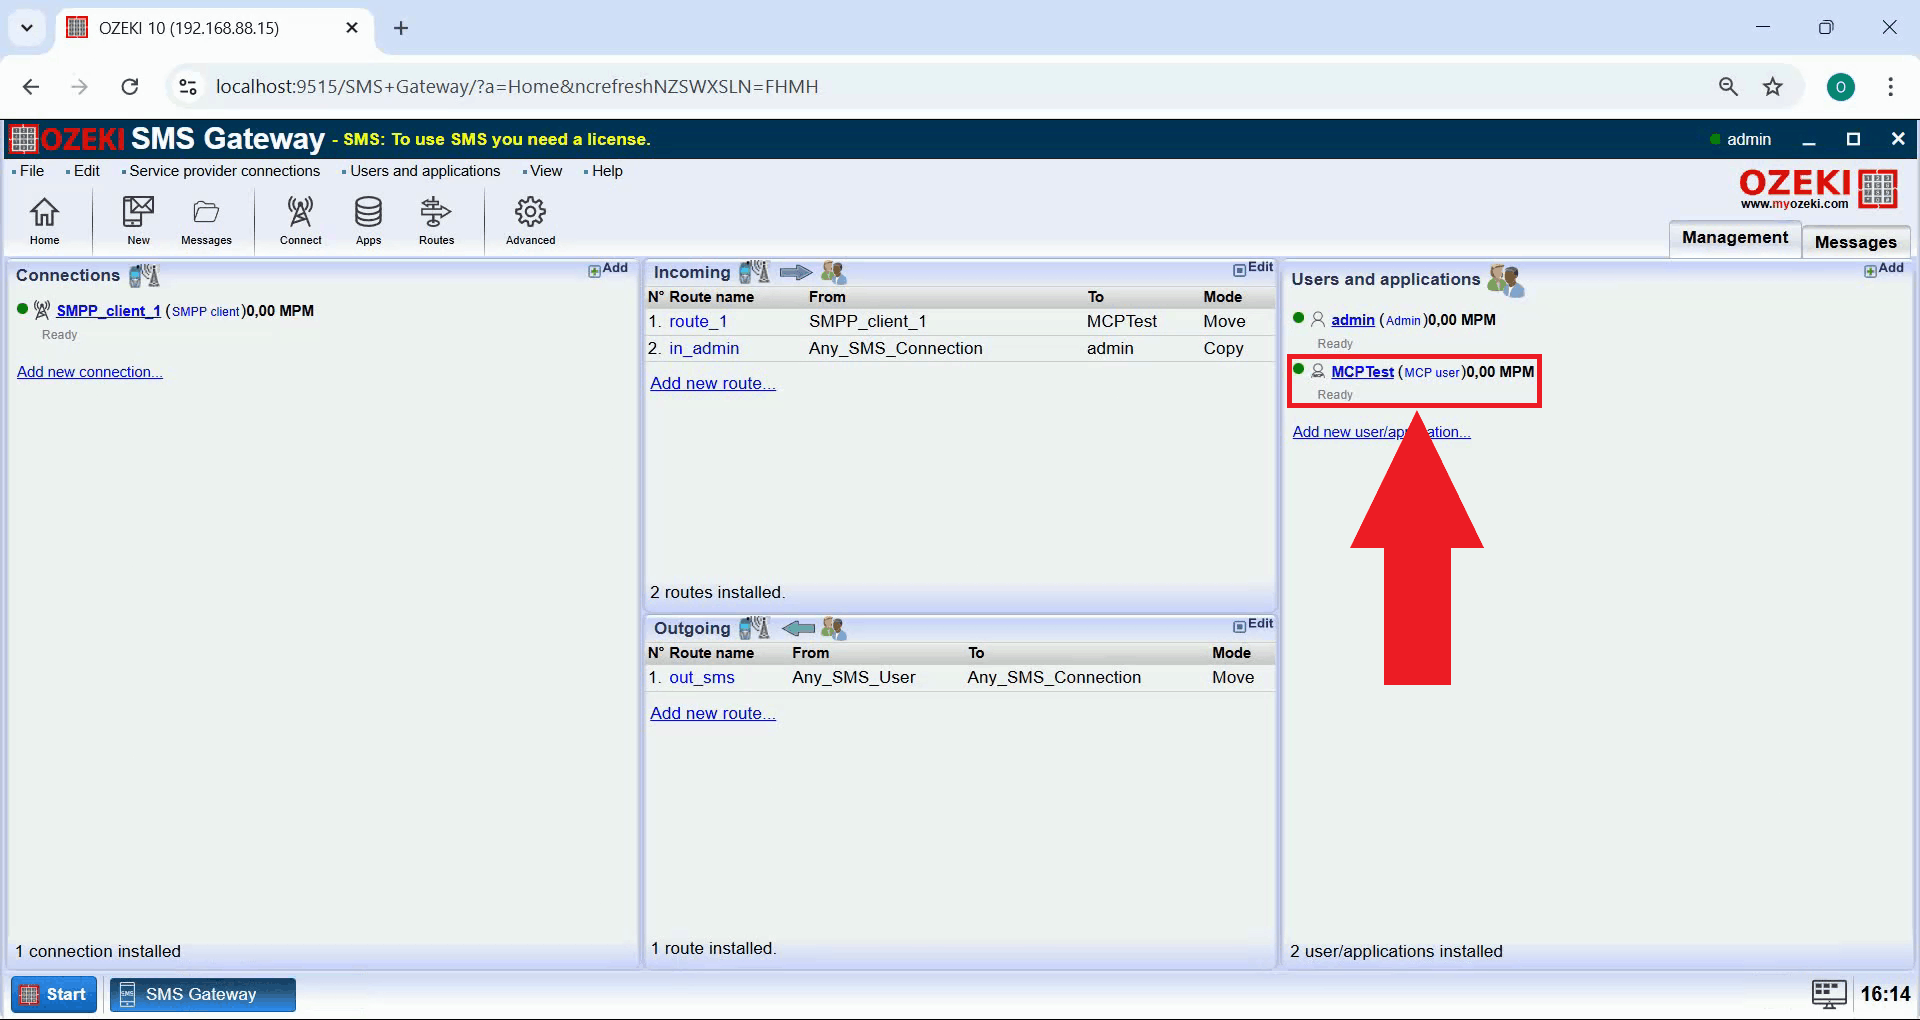Click the Connect antenna toolbar icon
The height and width of the screenshot is (1020, 1920).
click(x=300, y=220)
